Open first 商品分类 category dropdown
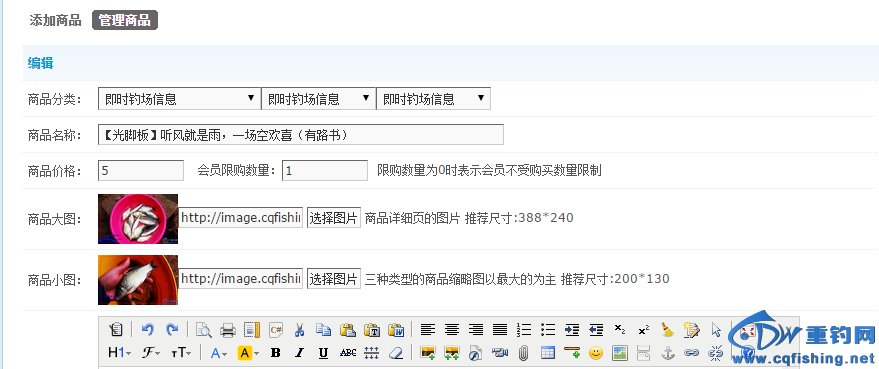Image resolution: width=879 pixels, height=369 pixels. tap(179, 99)
